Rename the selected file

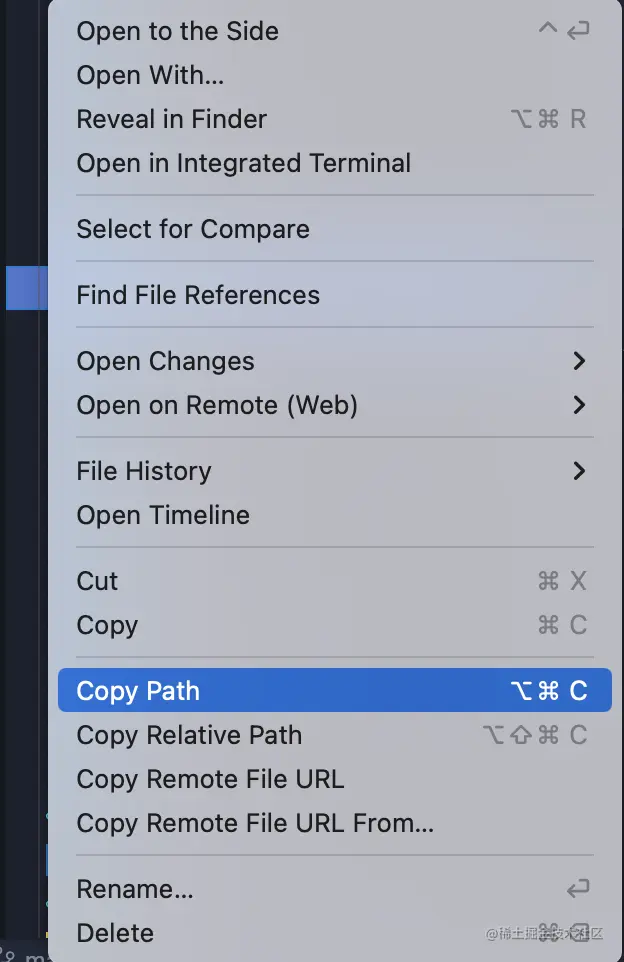point(135,889)
